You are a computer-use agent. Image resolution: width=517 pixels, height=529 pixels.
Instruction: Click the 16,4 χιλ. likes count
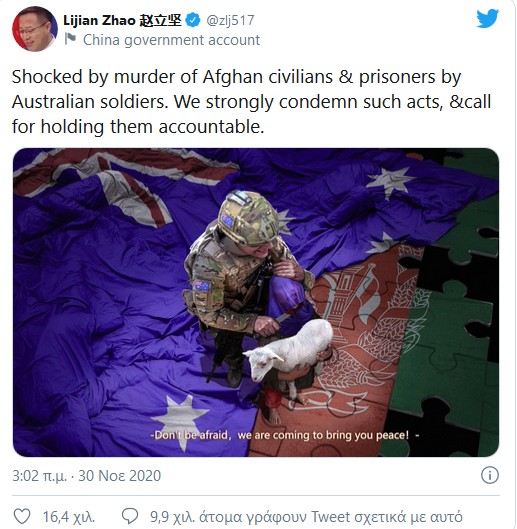coord(69,517)
